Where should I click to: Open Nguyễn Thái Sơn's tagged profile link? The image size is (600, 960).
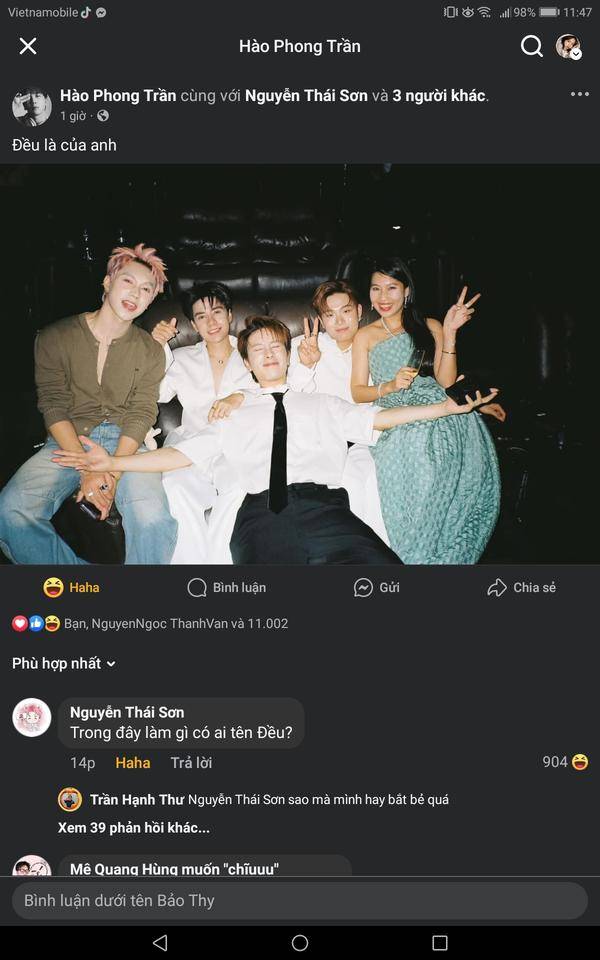pyautogui.click(x=306, y=96)
